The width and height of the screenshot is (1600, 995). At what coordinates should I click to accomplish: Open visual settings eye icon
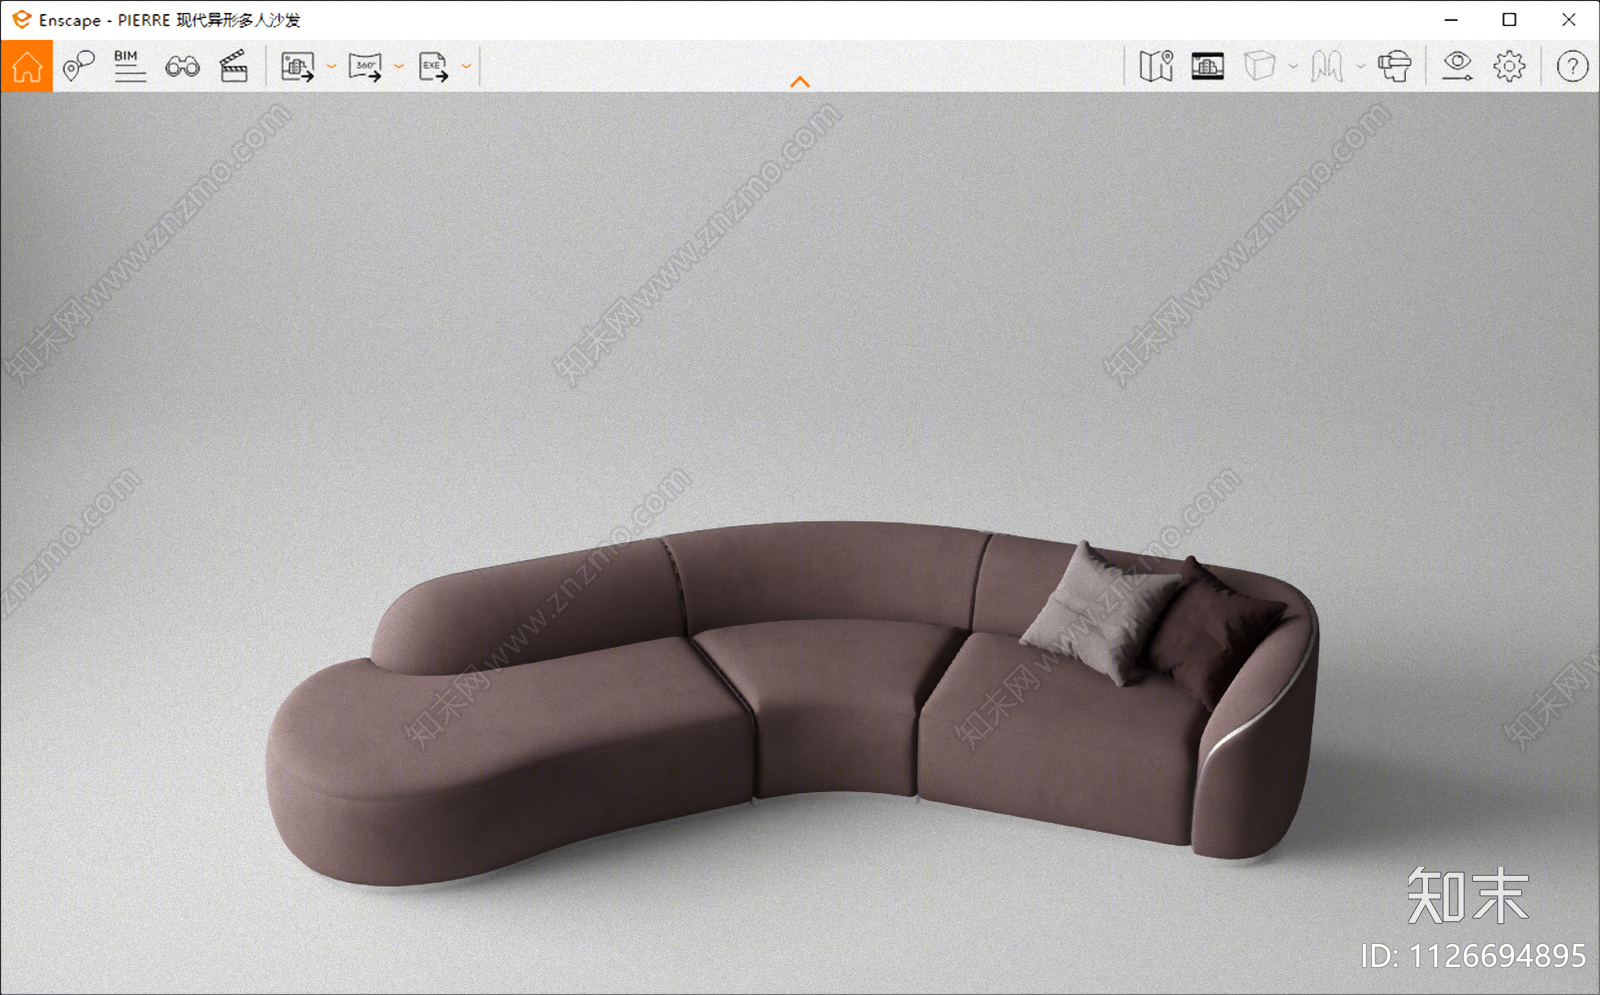click(x=1457, y=66)
